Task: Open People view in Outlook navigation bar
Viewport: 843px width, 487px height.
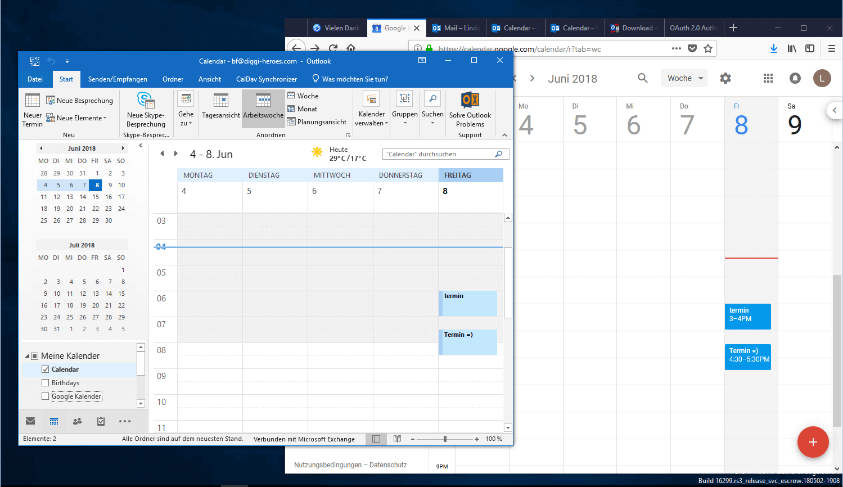Action: pos(77,421)
